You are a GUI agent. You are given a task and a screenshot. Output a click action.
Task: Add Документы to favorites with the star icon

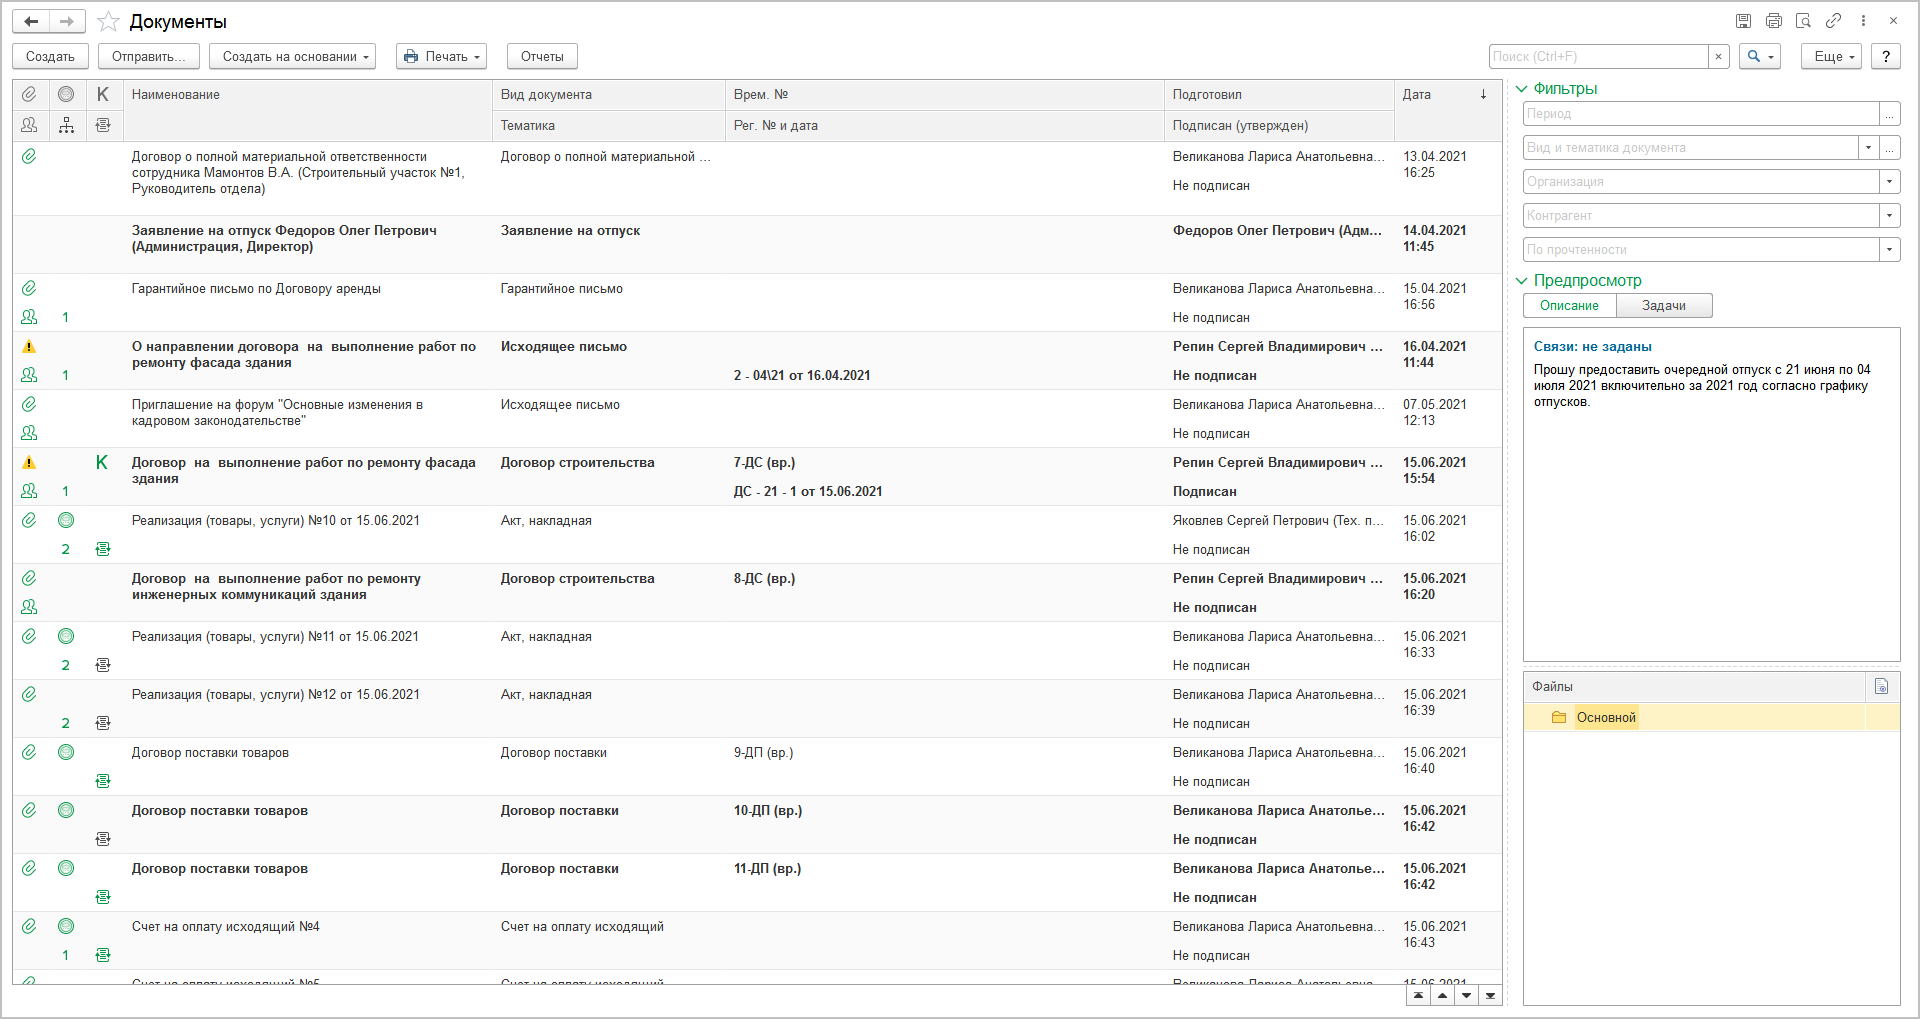(x=109, y=22)
